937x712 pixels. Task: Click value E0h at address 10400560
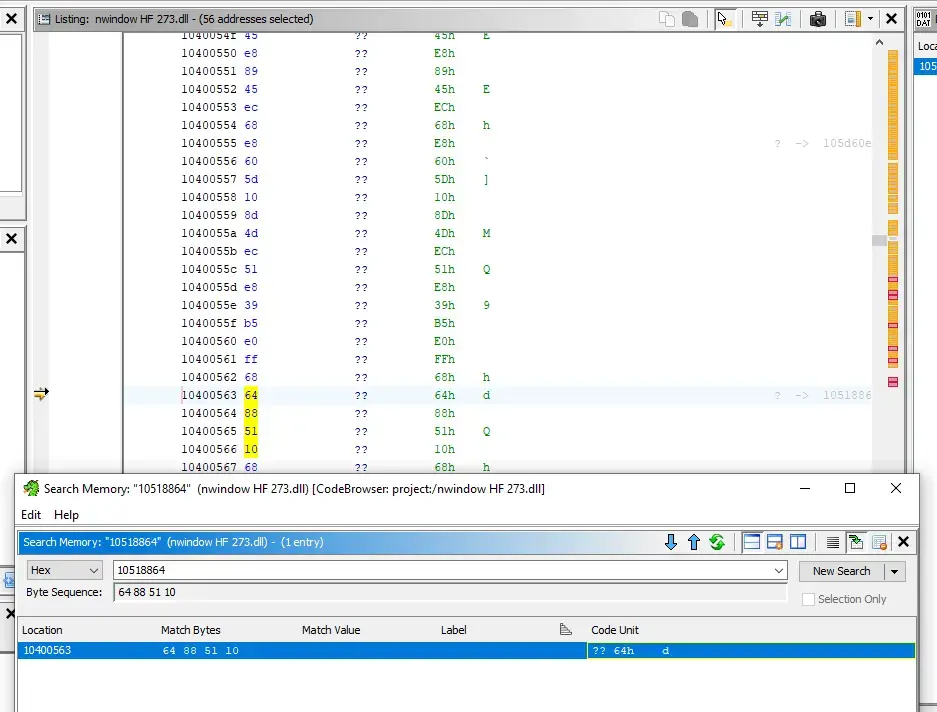445,341
